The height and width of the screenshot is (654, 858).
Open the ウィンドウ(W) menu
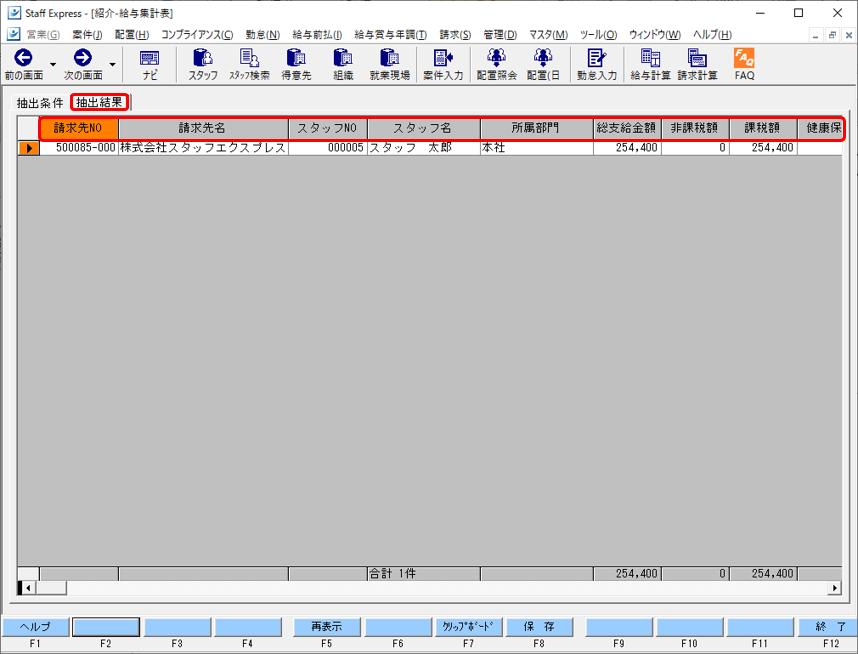click(655, 34)
